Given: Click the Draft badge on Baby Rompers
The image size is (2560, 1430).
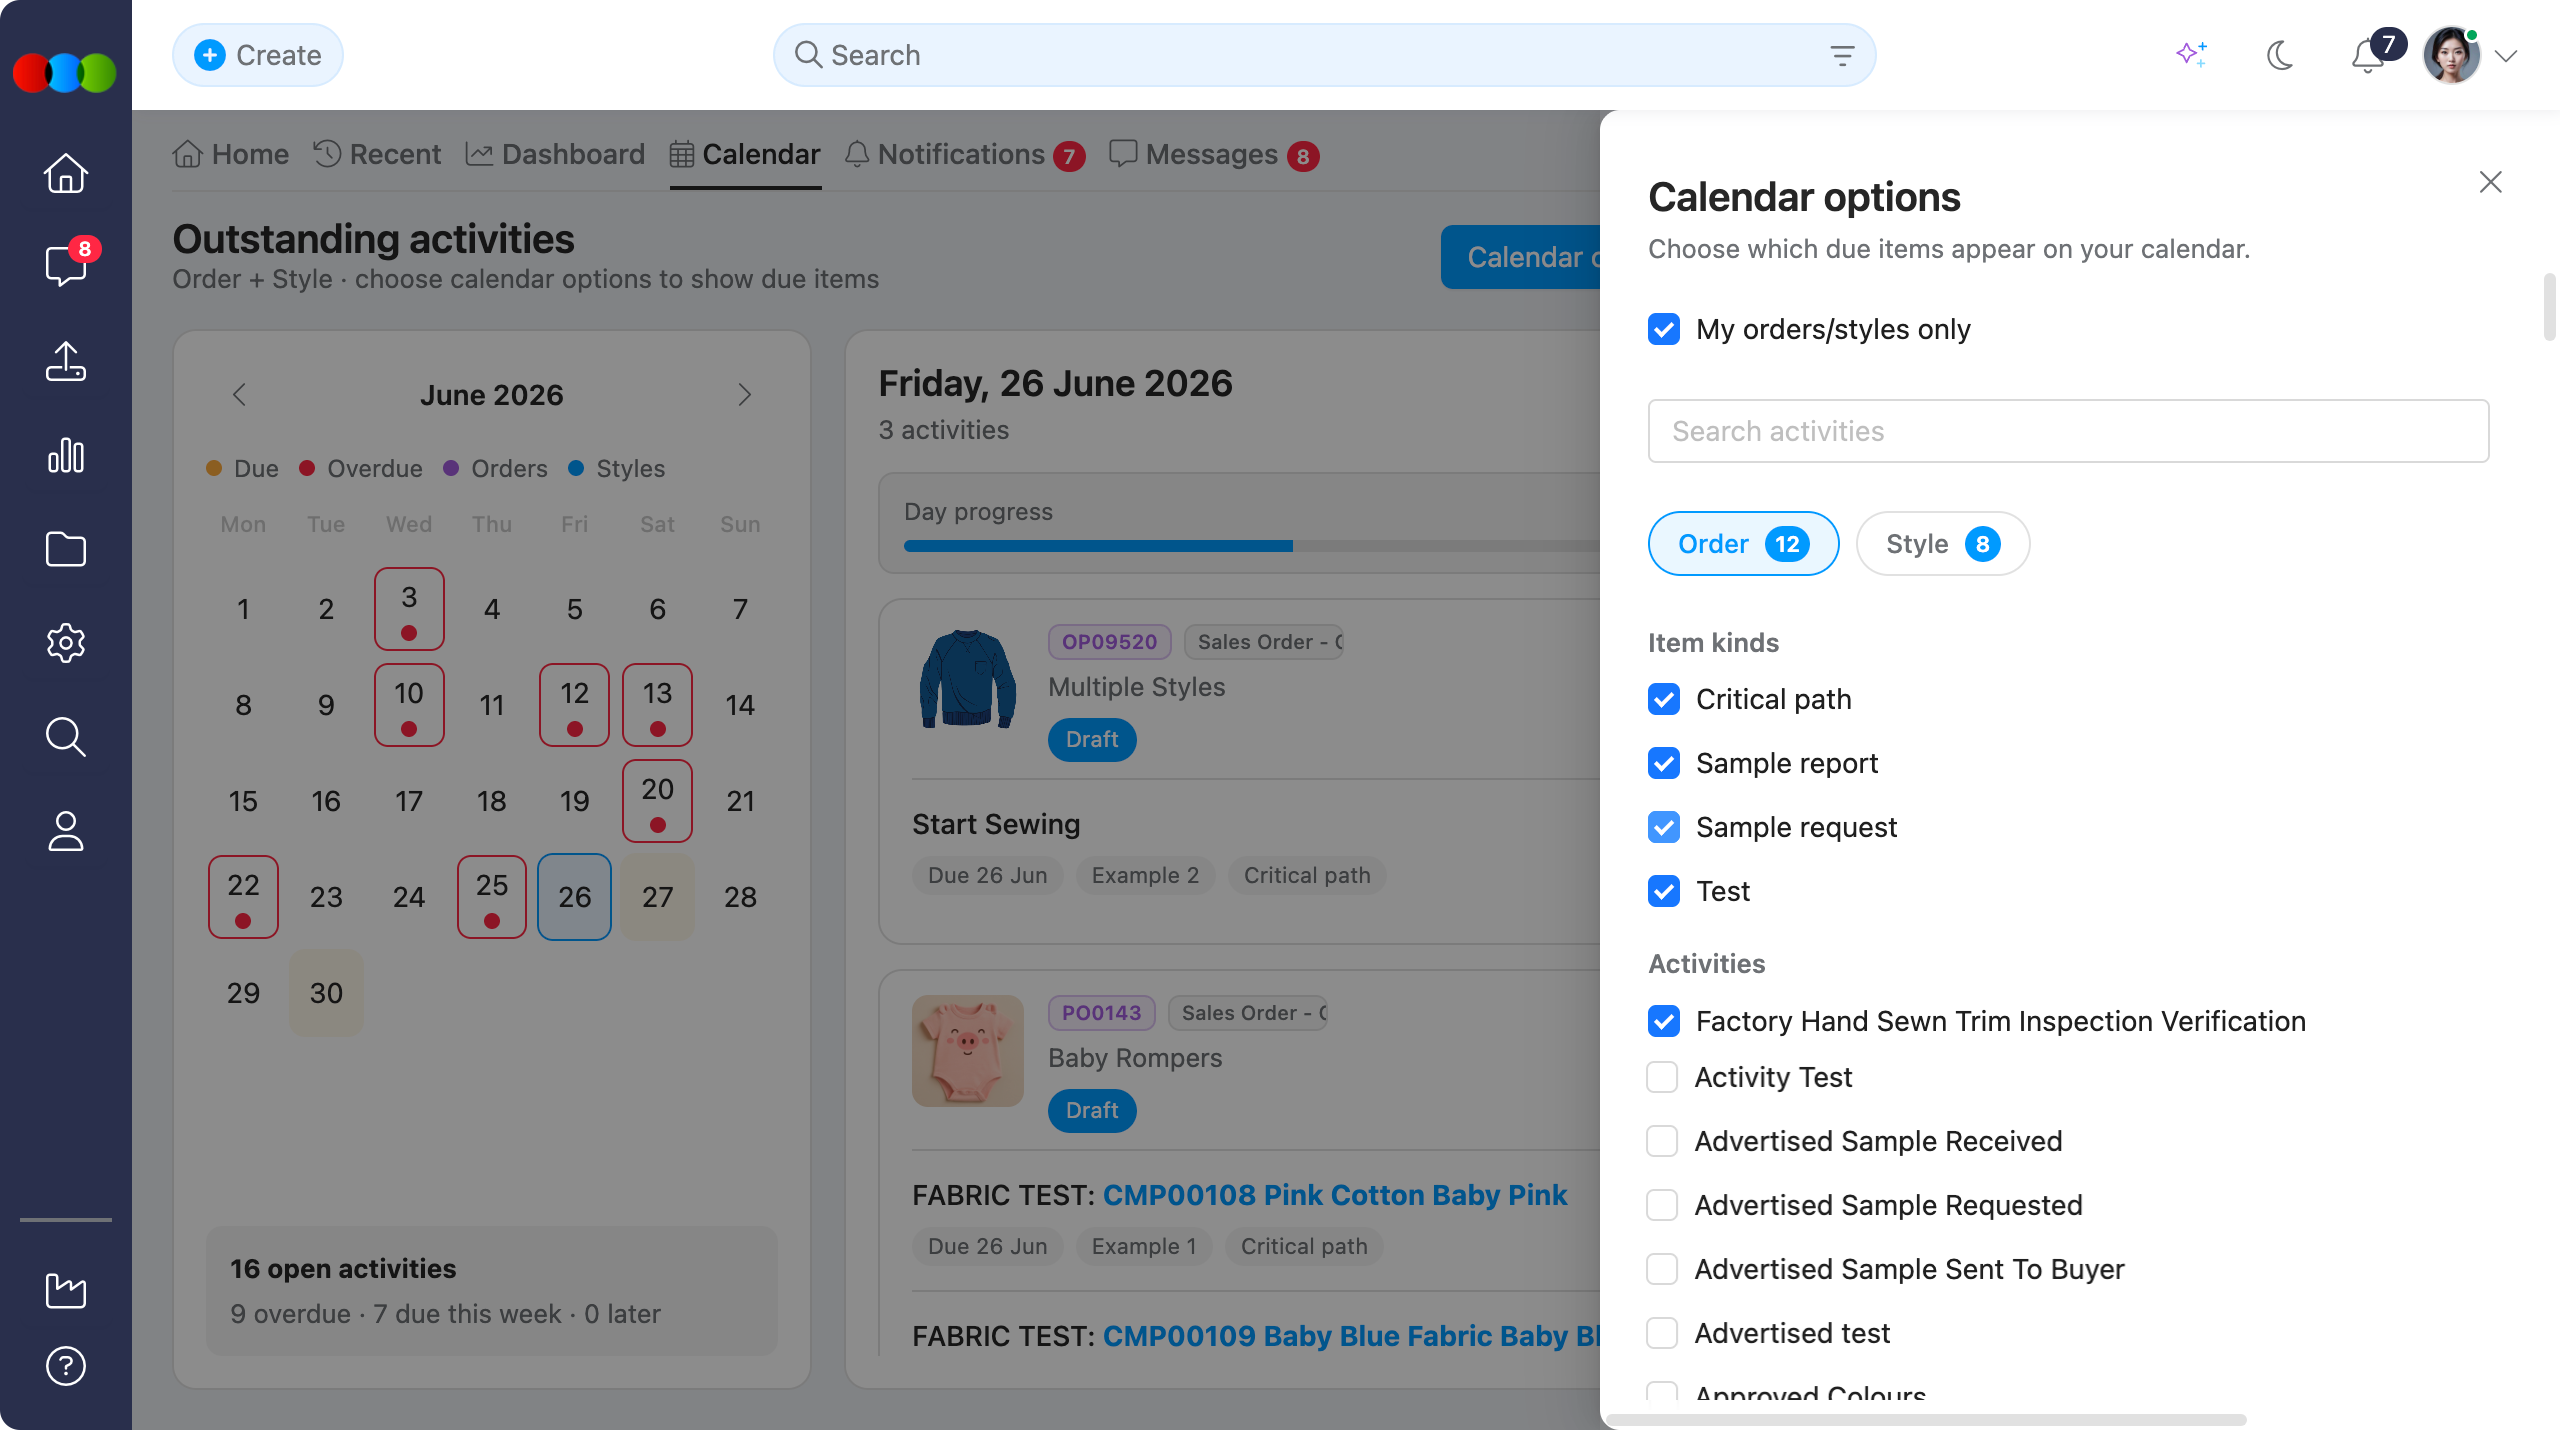Looking at the screenshot, I should tap(1092, 1110).
